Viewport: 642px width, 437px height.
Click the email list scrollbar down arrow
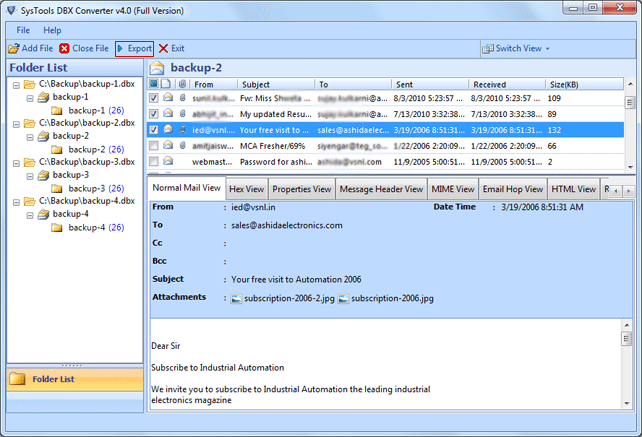point(630,167)
